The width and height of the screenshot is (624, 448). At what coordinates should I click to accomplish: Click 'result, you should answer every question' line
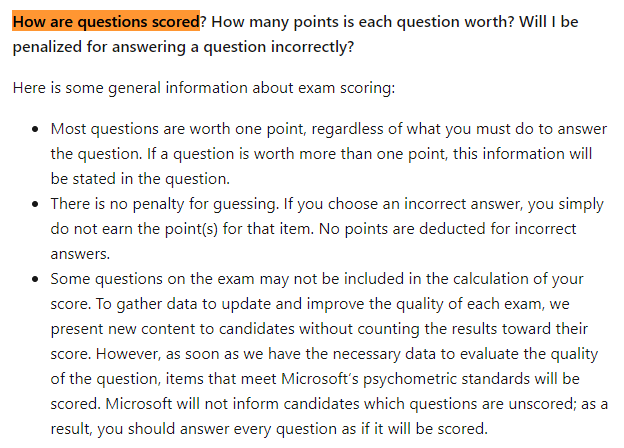pyautogui.click(x=269, y=429)
